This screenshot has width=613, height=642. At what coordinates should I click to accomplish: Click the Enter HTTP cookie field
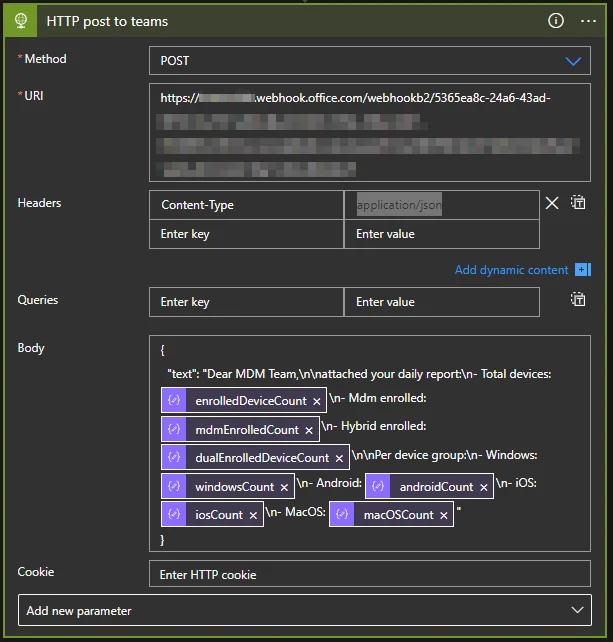coord(370,574)
